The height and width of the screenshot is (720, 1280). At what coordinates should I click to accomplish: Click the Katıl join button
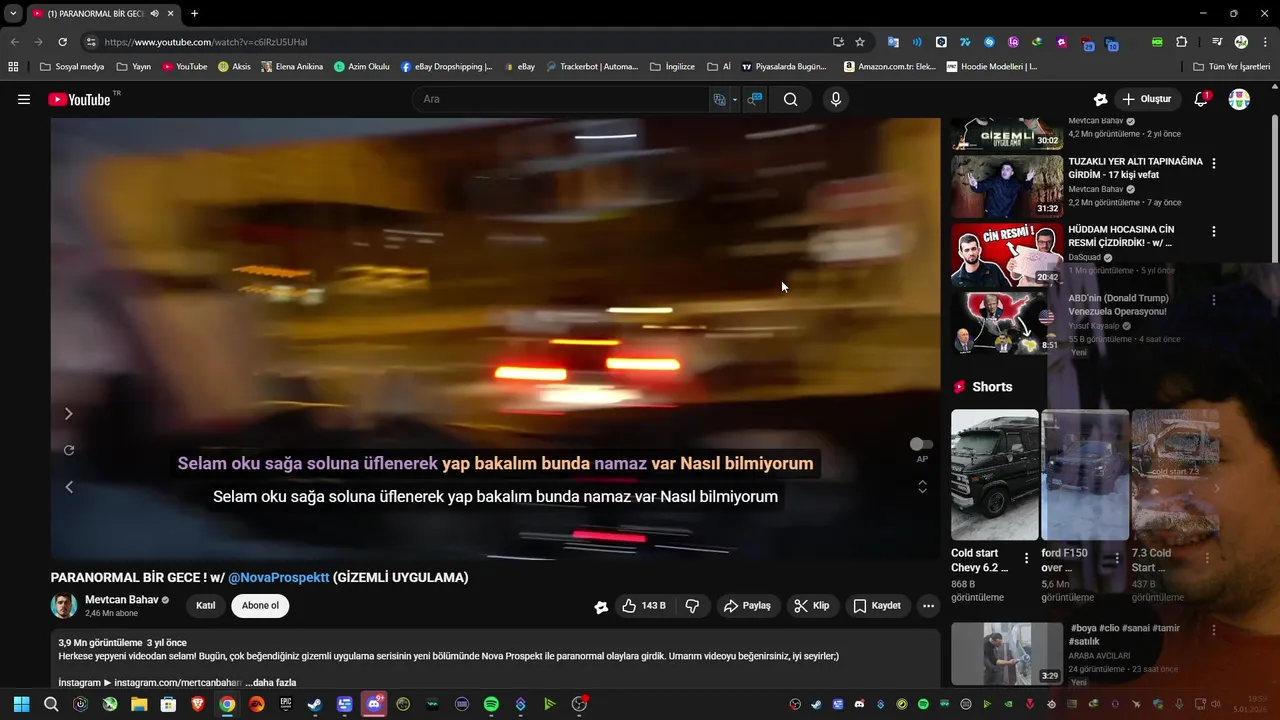click(205, 606)
